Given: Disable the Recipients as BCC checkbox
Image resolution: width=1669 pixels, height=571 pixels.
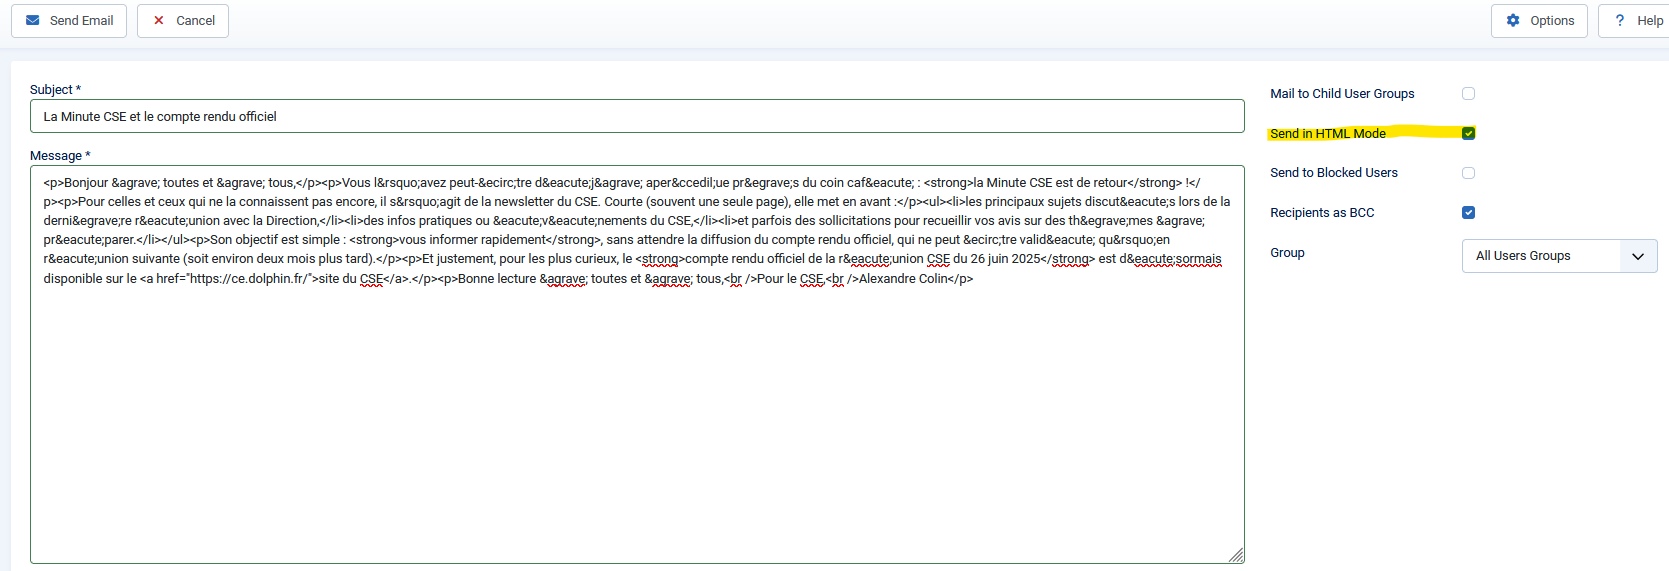Looking at the screenshot, I should tap(1468, 213).
